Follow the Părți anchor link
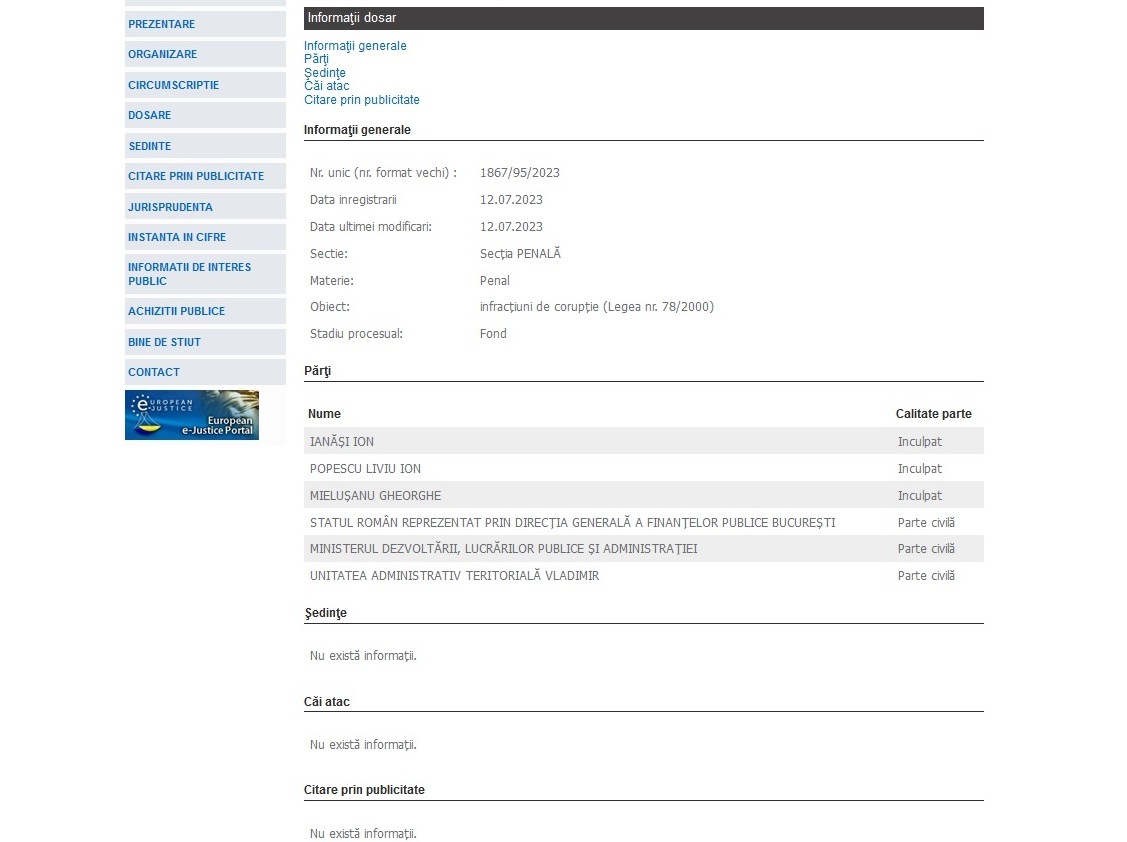The width and height of the screenshot is (1127, 842). (316, 59)
